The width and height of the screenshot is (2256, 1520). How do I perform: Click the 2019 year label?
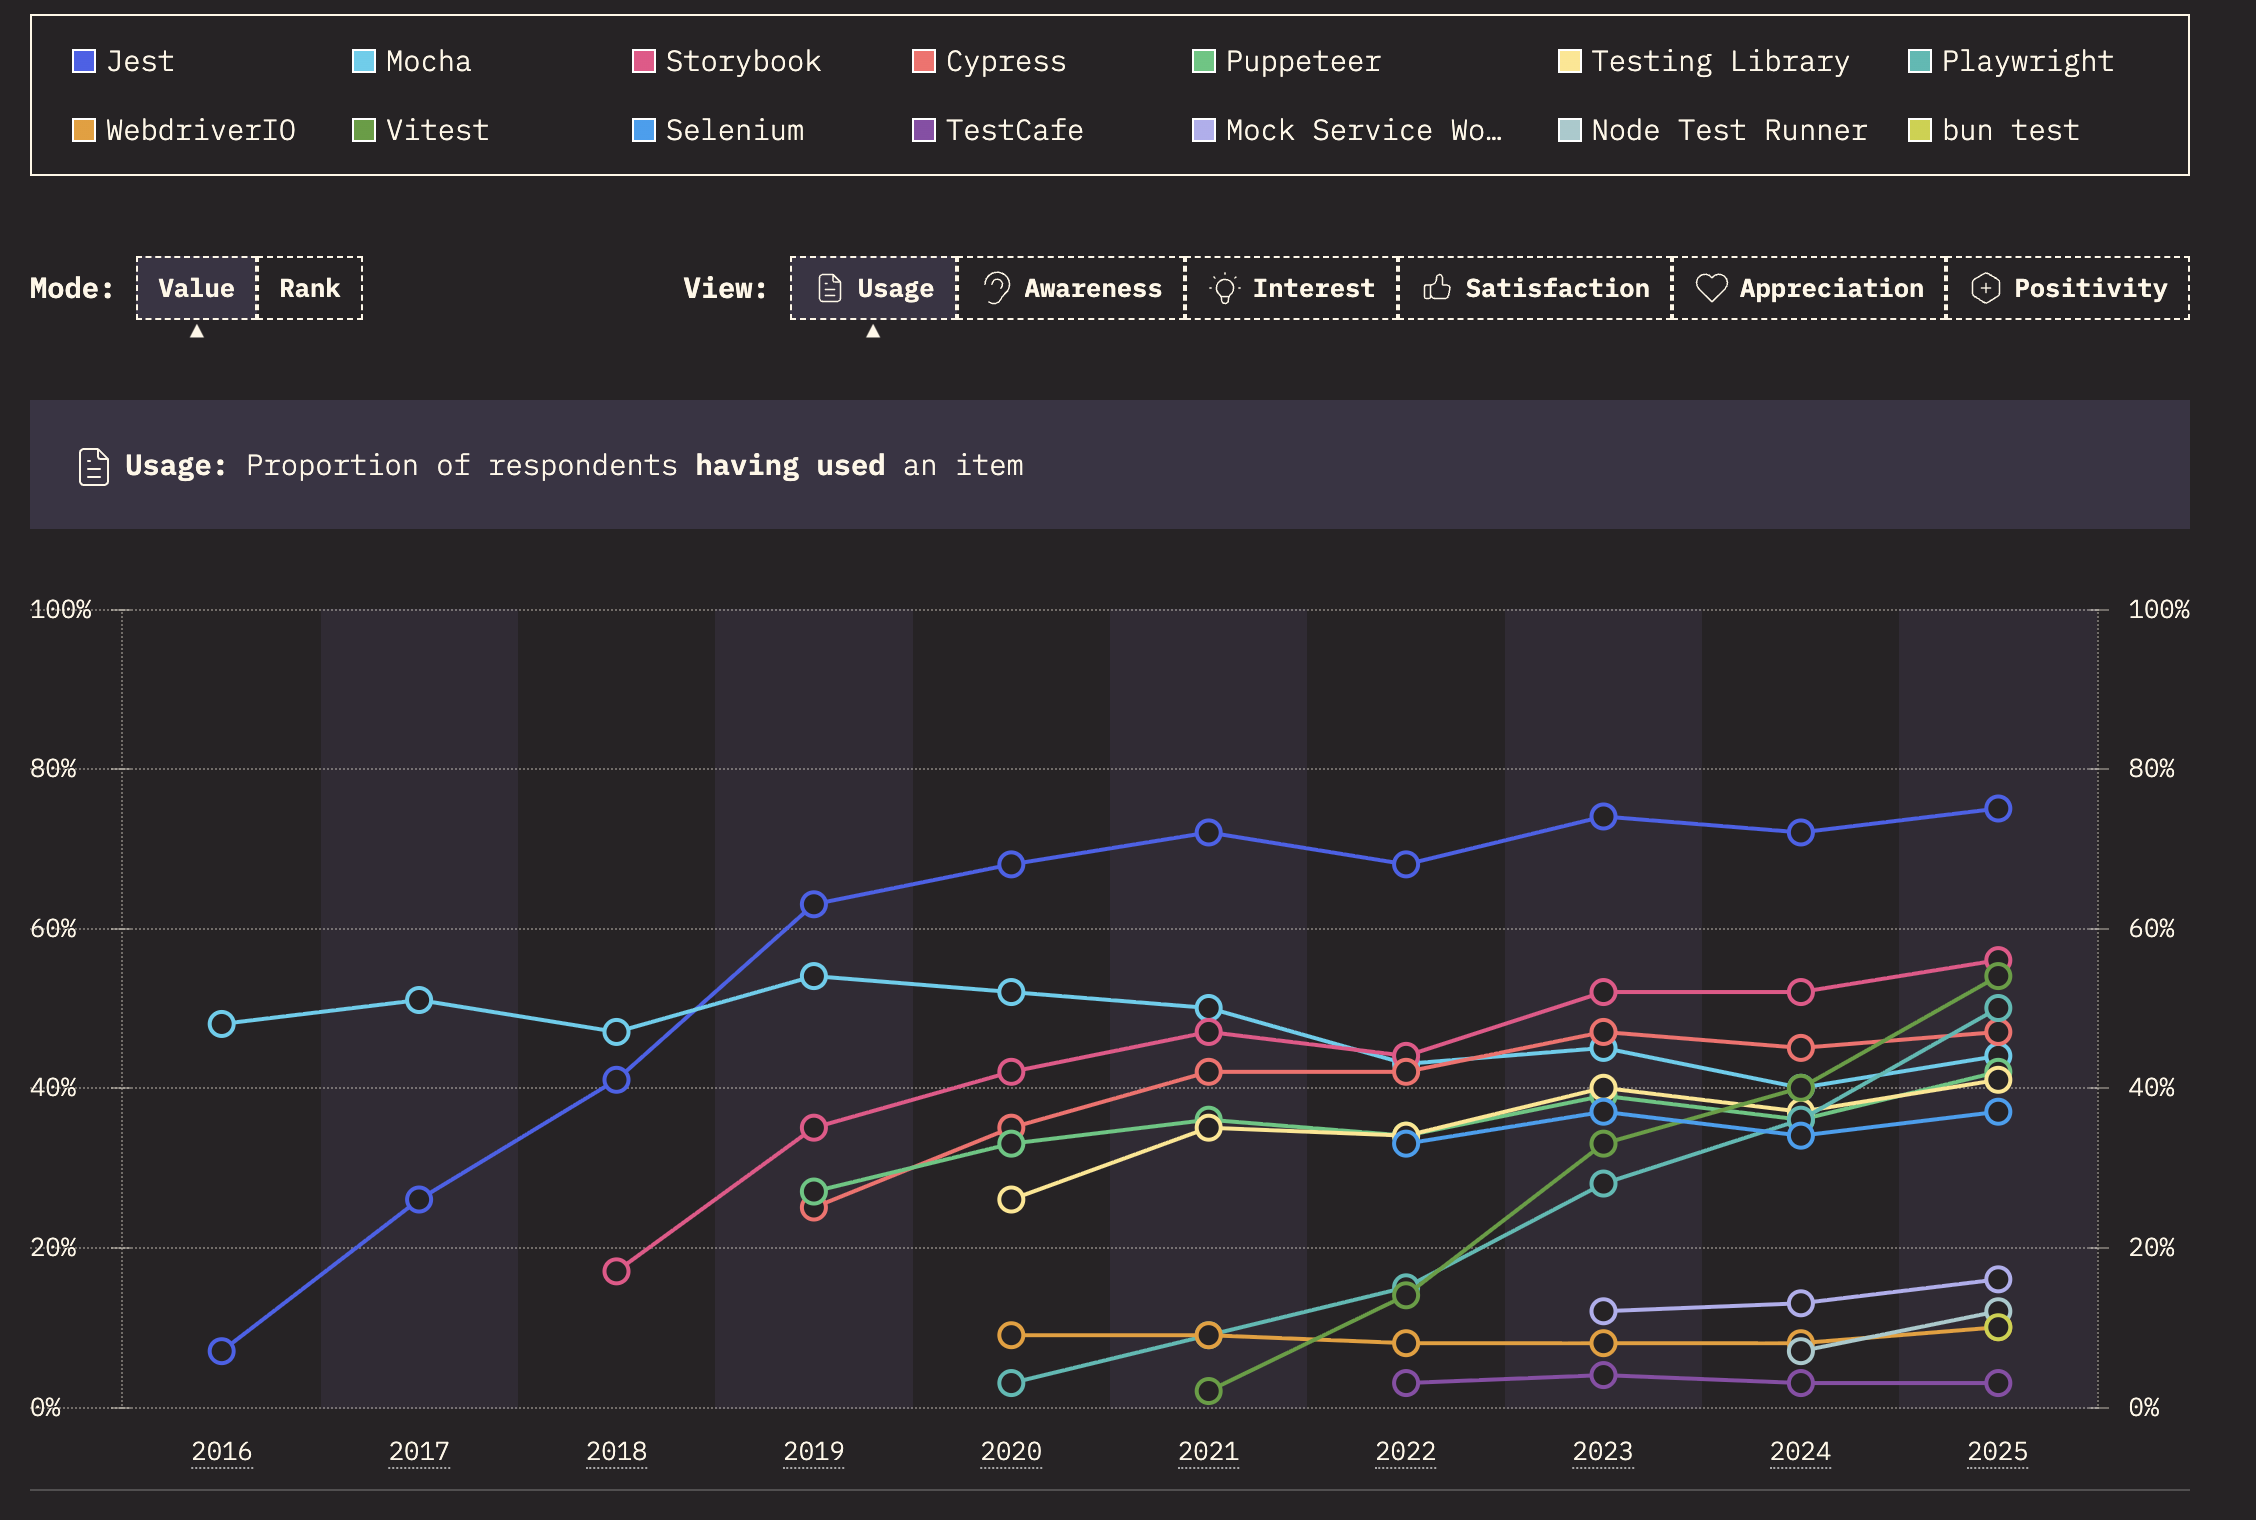[x=814, y=1451]
